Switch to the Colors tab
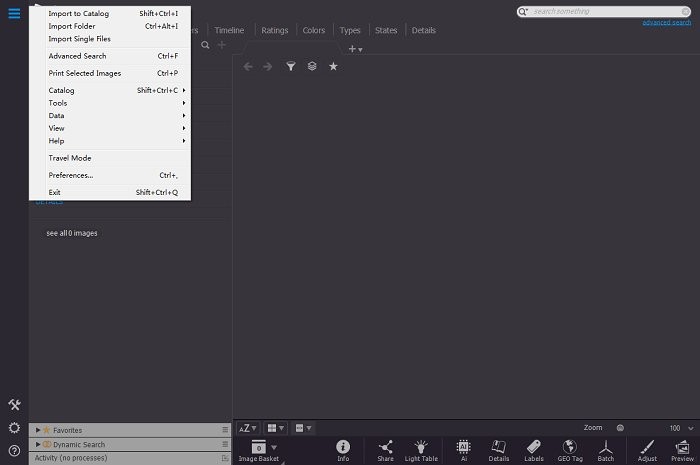Image resolution: width=700 pixels, height=465 pixels. click(314, 30)
